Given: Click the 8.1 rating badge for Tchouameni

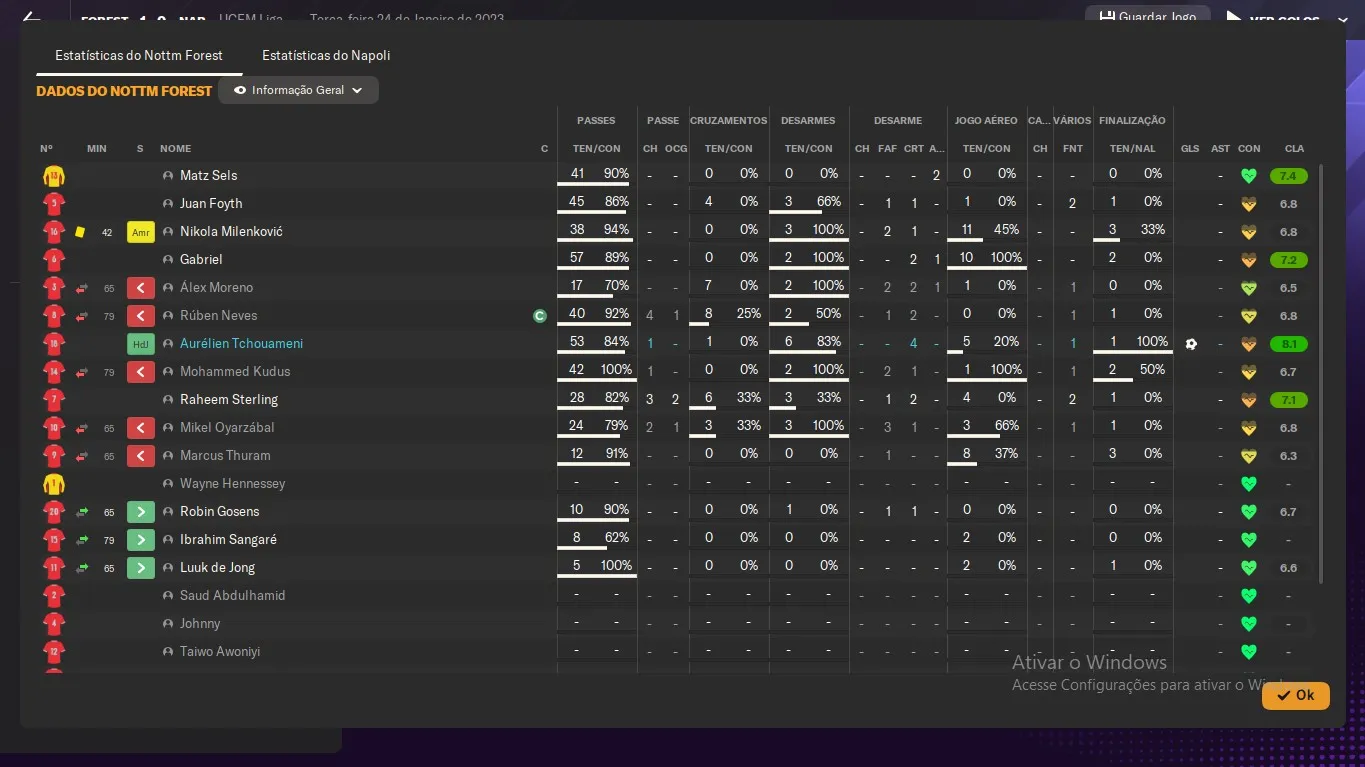Looking at the screenshot, I should tap(1288, 344).
